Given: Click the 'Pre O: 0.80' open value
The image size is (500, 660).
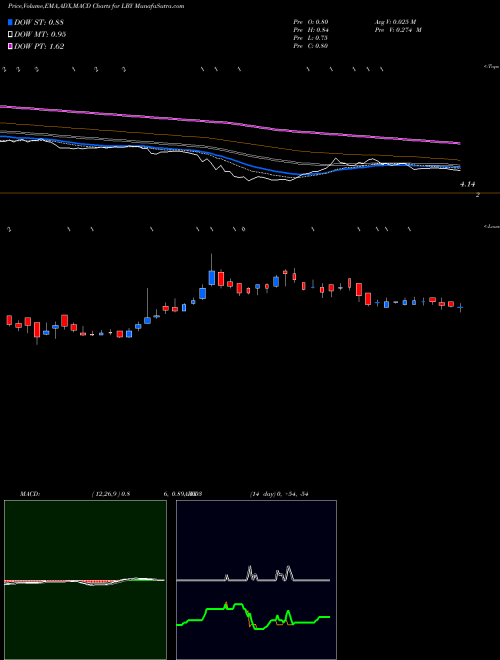Looking at the screenshot, I should 311,22.
